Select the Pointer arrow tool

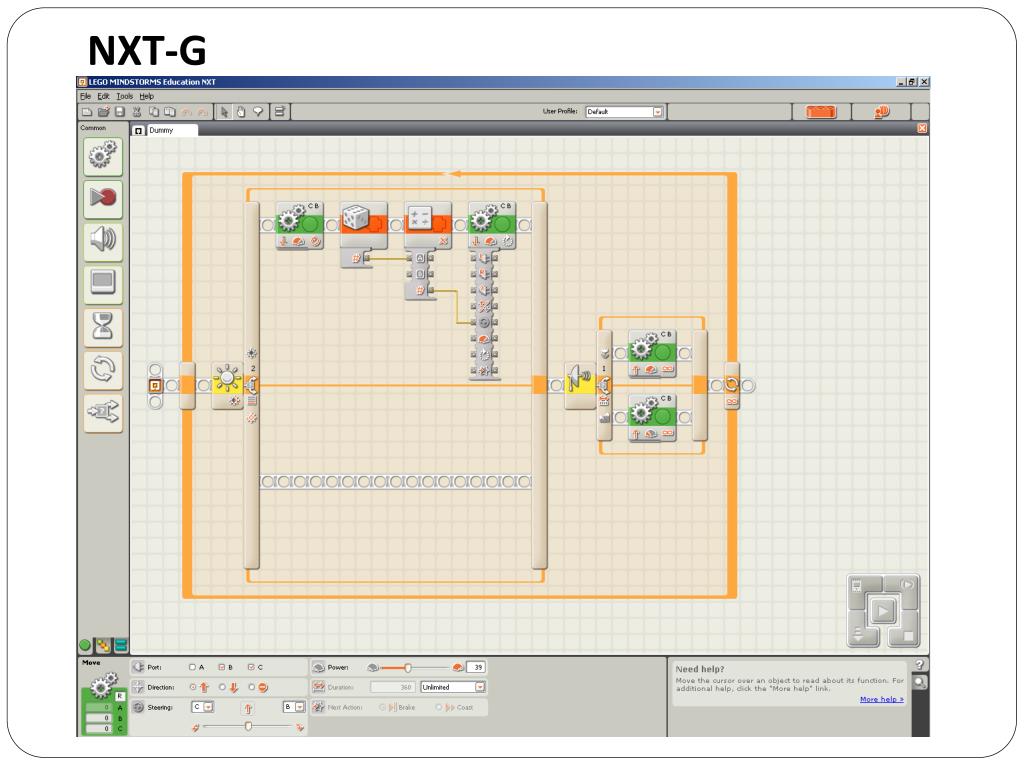pos(224,112)
